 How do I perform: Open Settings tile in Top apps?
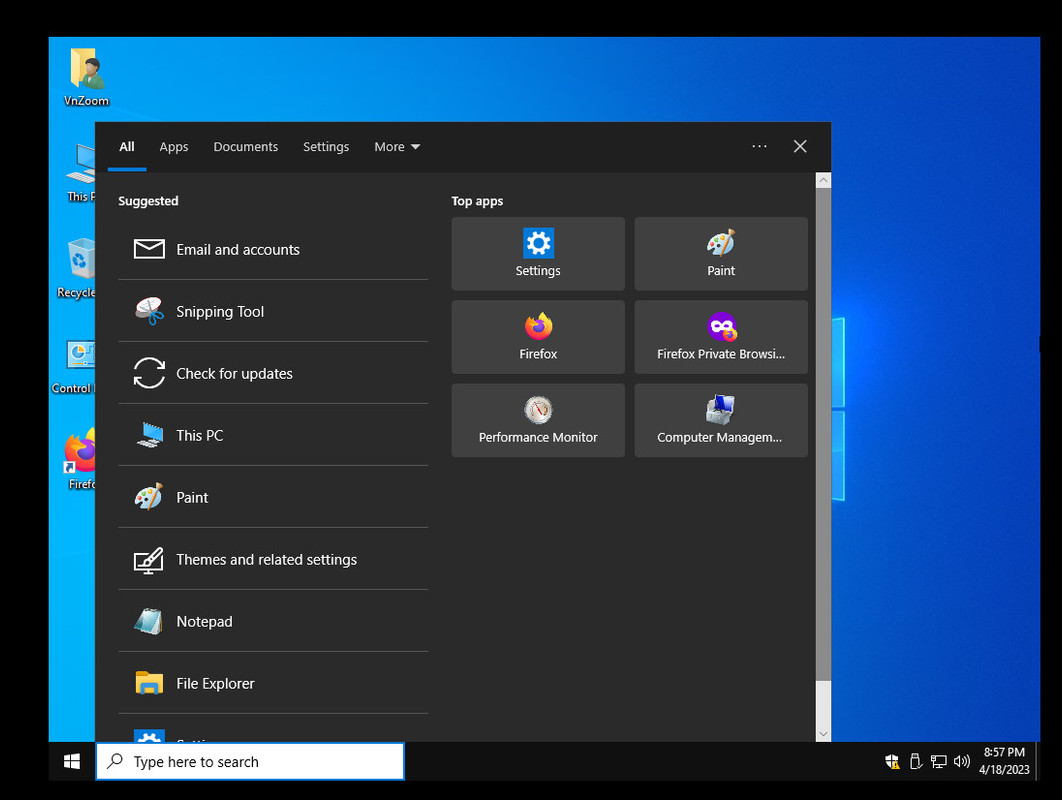click(x=538, y=254)
